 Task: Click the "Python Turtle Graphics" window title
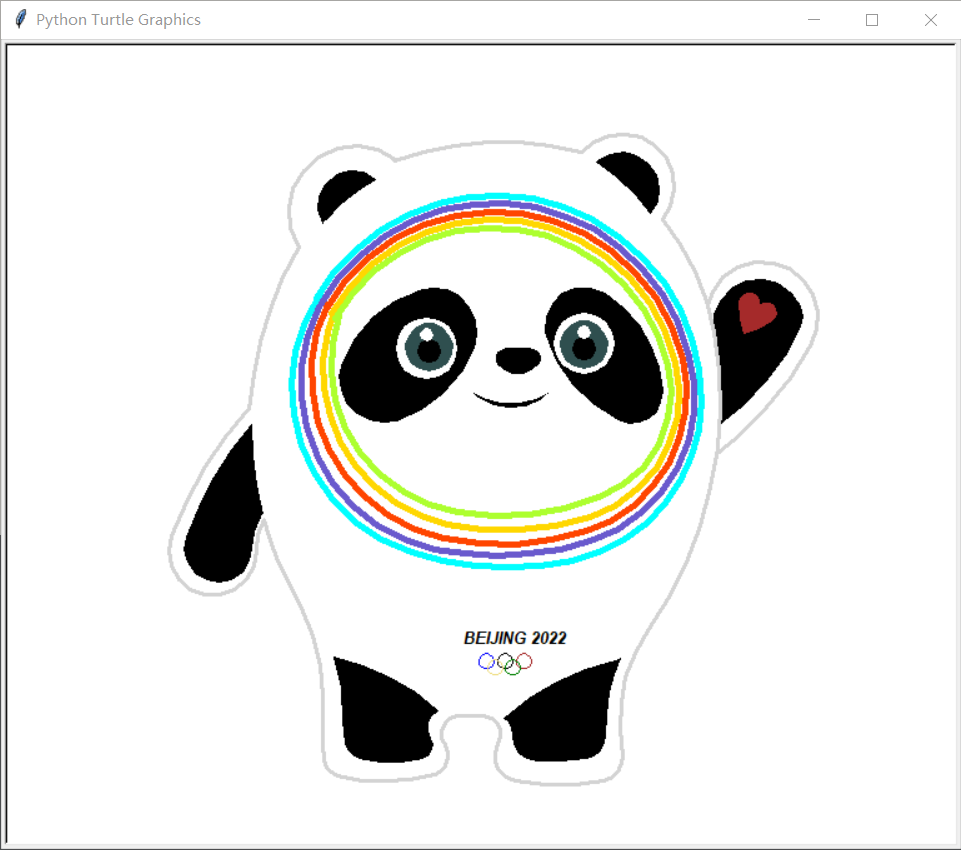[118, 20]
